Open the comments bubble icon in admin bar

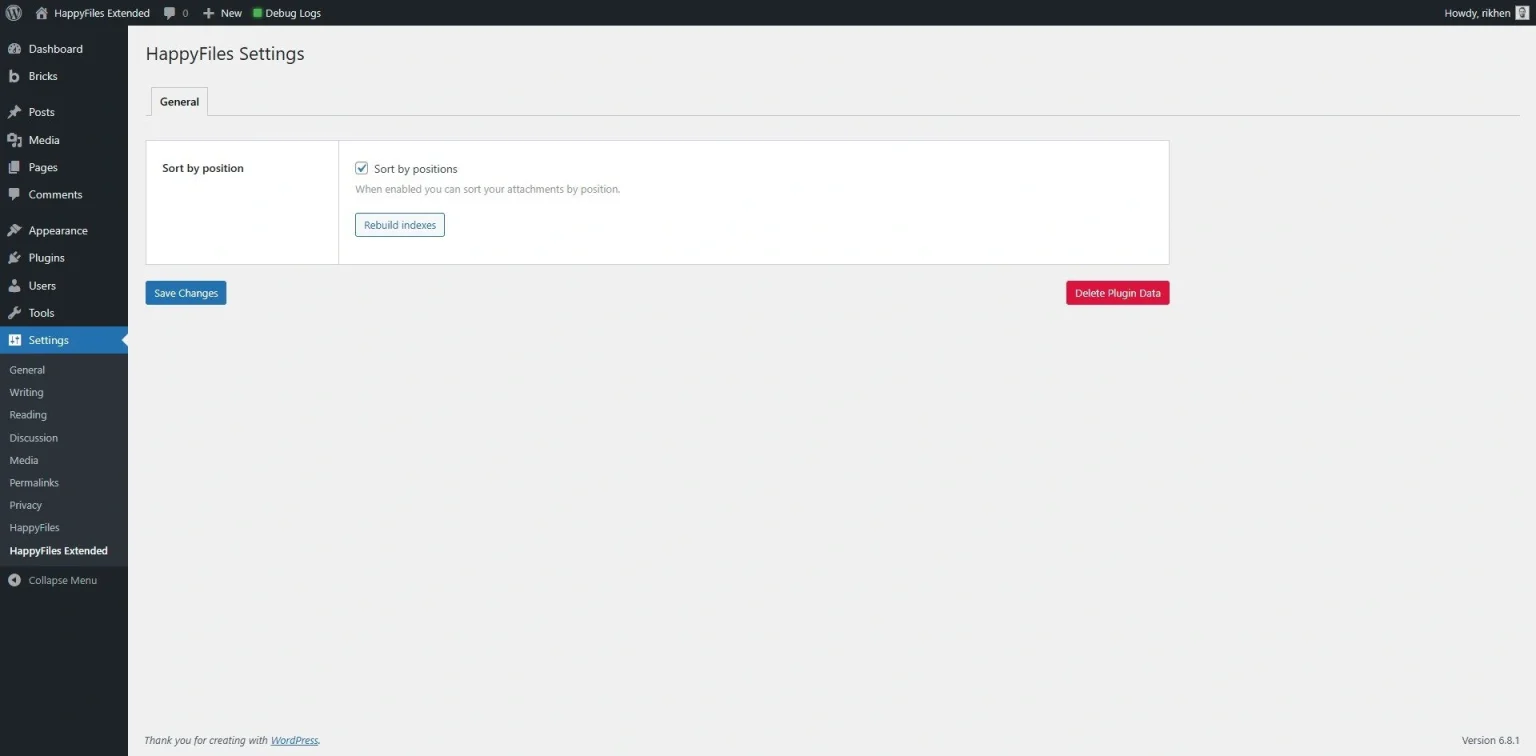(x=170, y=13)
